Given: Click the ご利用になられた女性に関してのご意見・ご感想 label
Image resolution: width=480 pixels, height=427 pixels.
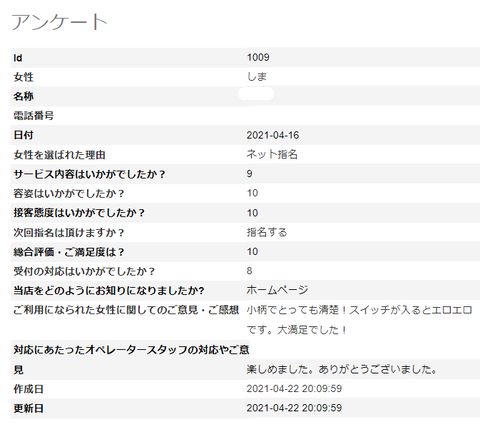Looking at the screenshot, I should point(126,310).
